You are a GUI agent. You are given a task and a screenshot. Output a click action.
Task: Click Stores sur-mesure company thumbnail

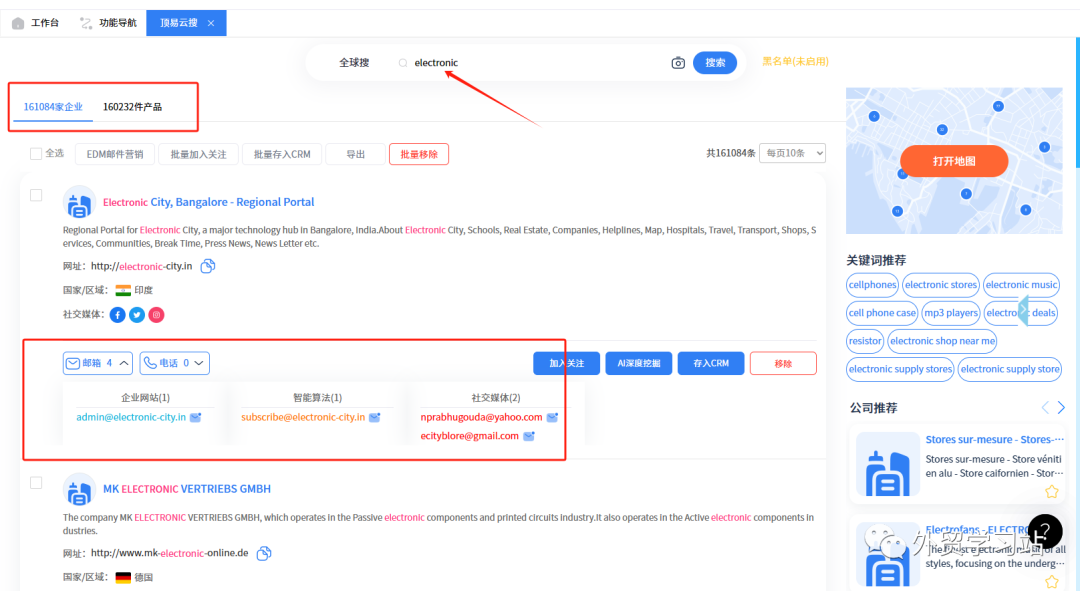(887, 464)
